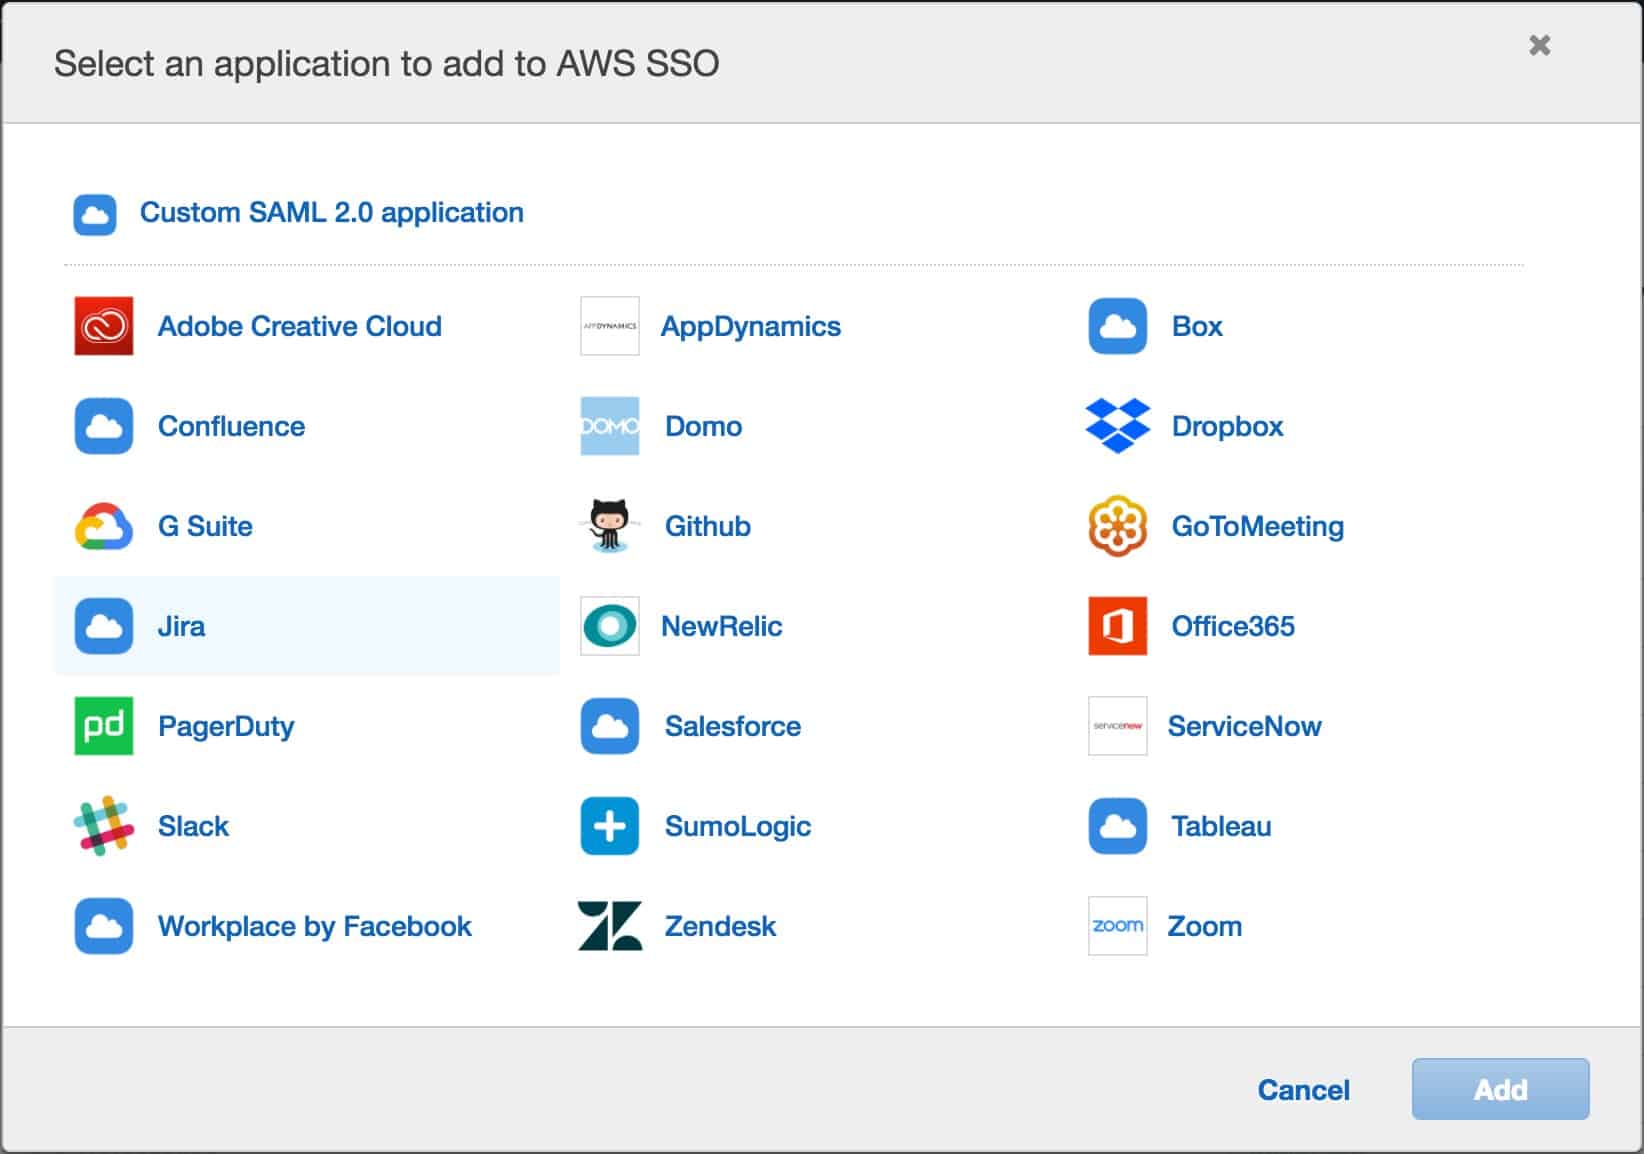
Task: Select the Box application name
Action: [x=1197, y=326]
